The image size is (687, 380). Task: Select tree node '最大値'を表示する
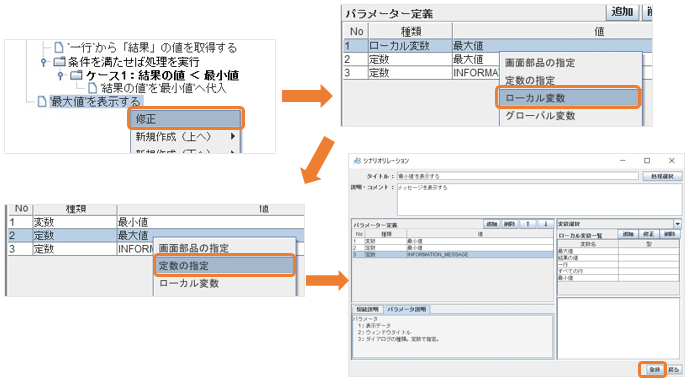[x=96, y=102]
